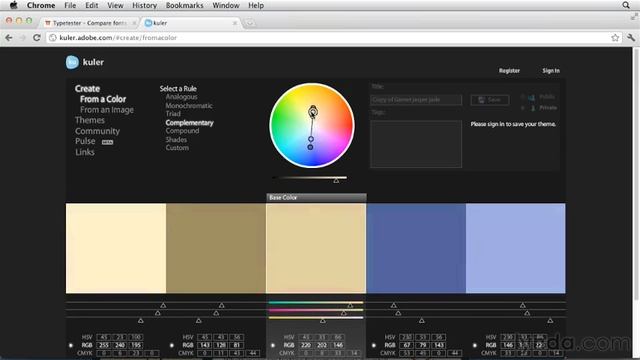Open the File menu
The height and width of the screenshot is (360, 640).
[70, 5]
